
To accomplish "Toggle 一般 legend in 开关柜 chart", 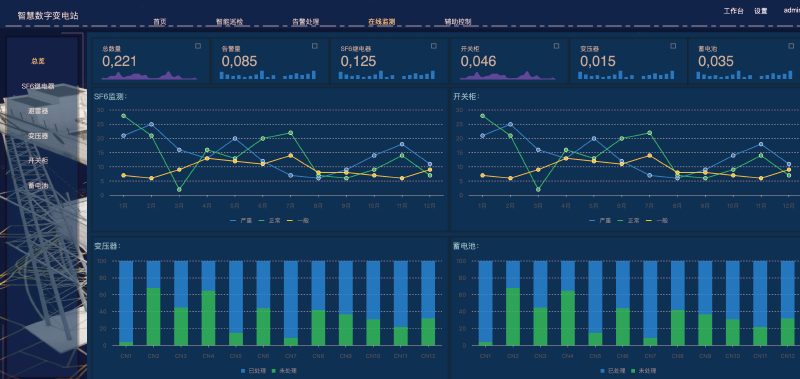I will click(x=657, y=221).
